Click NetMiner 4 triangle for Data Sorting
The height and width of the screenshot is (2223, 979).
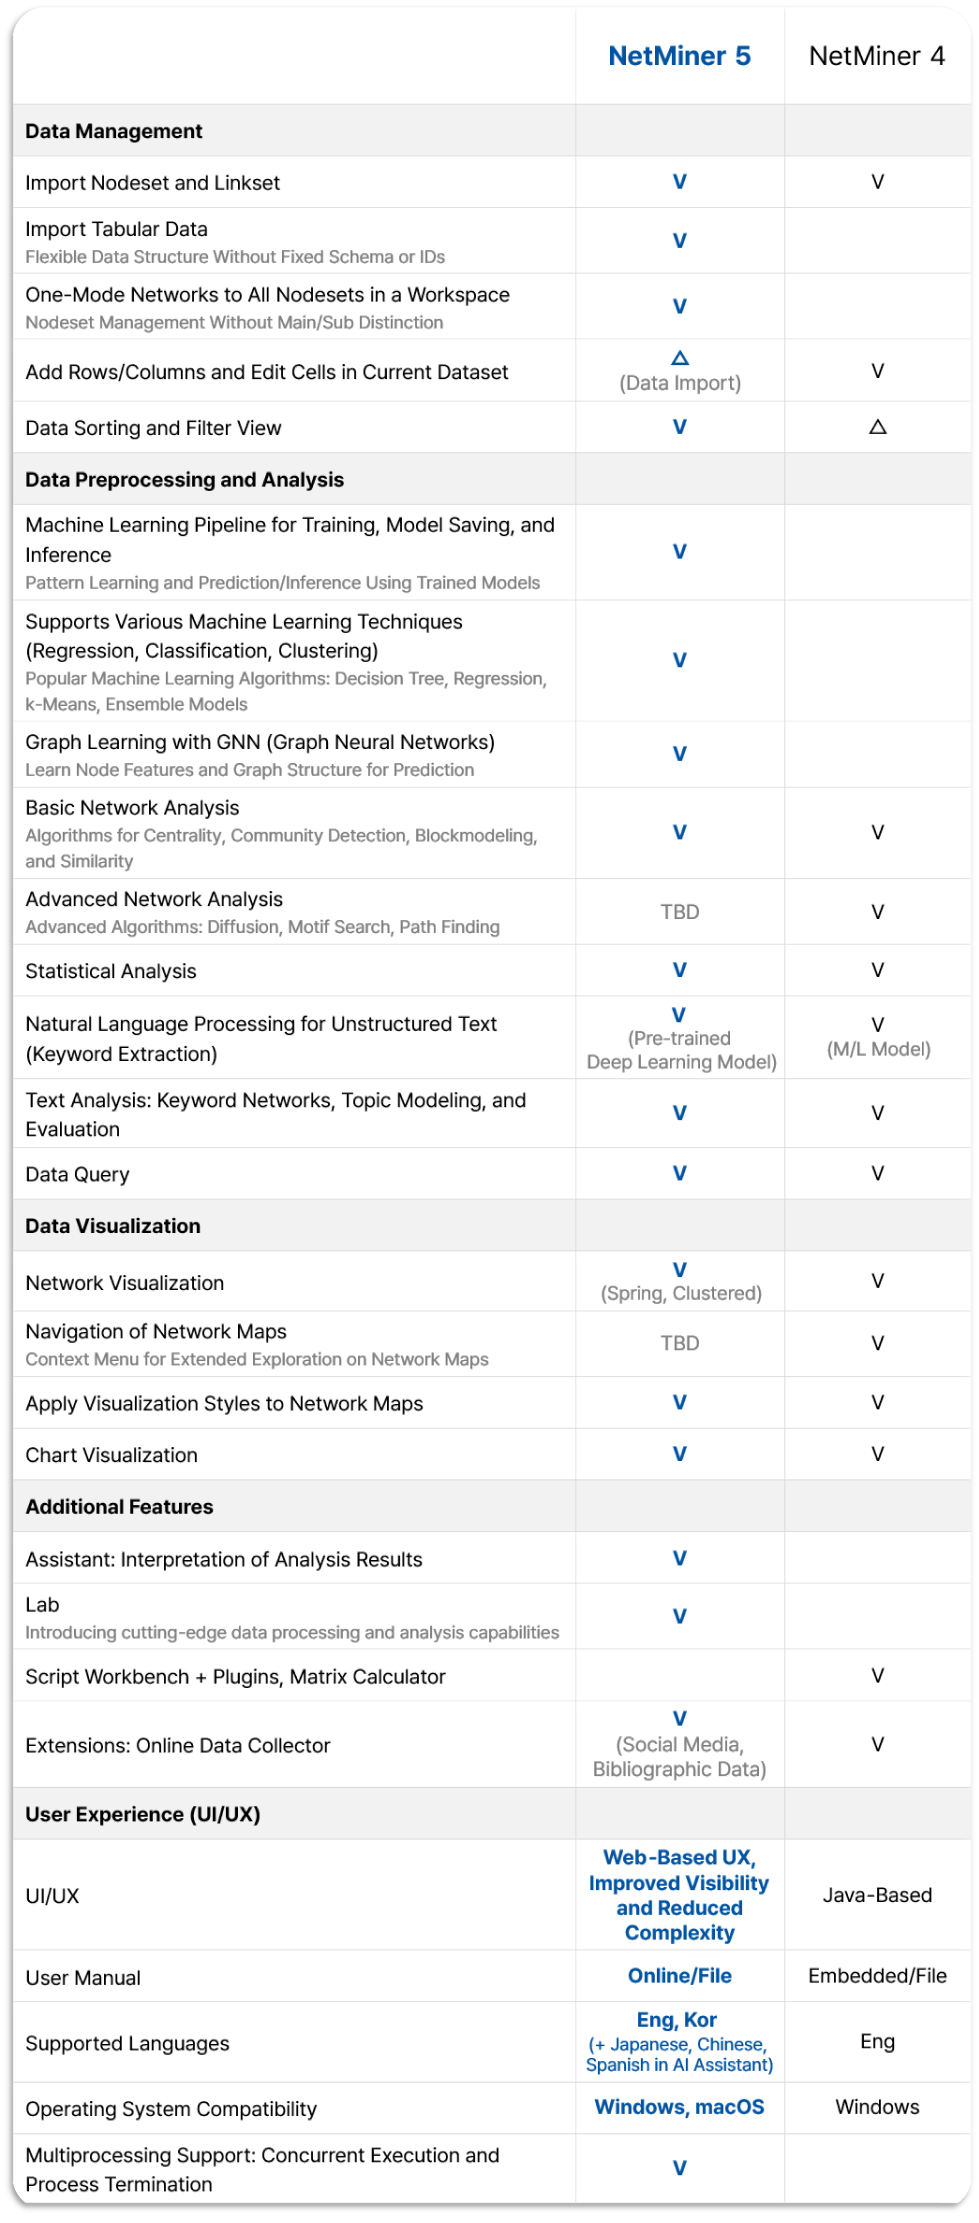pos(877,427)
